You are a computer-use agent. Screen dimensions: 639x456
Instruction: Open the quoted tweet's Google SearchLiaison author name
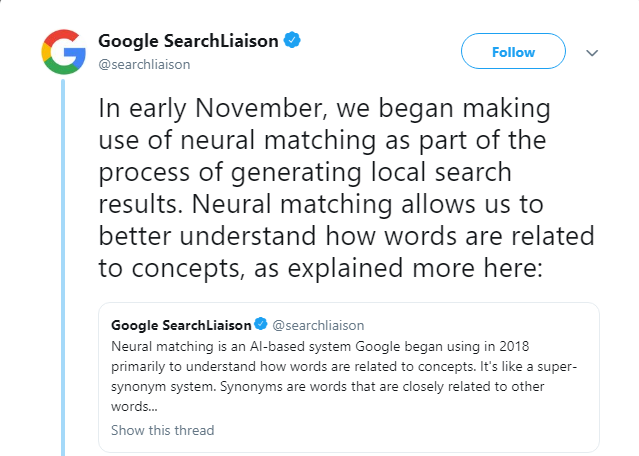(181, 325)
